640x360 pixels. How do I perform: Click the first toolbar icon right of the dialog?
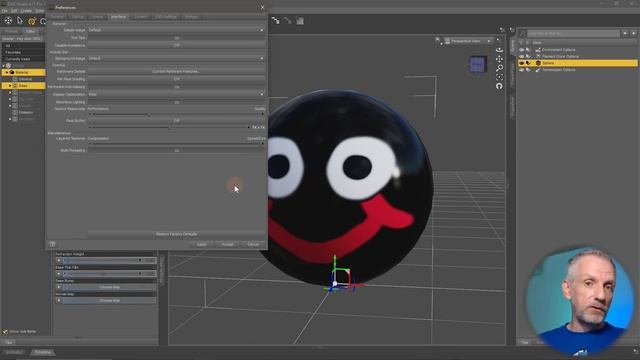[x=276, y=20]
